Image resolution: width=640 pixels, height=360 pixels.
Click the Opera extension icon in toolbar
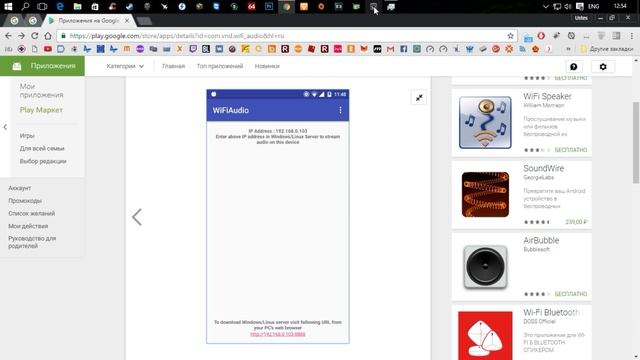(x=541, y=36)
